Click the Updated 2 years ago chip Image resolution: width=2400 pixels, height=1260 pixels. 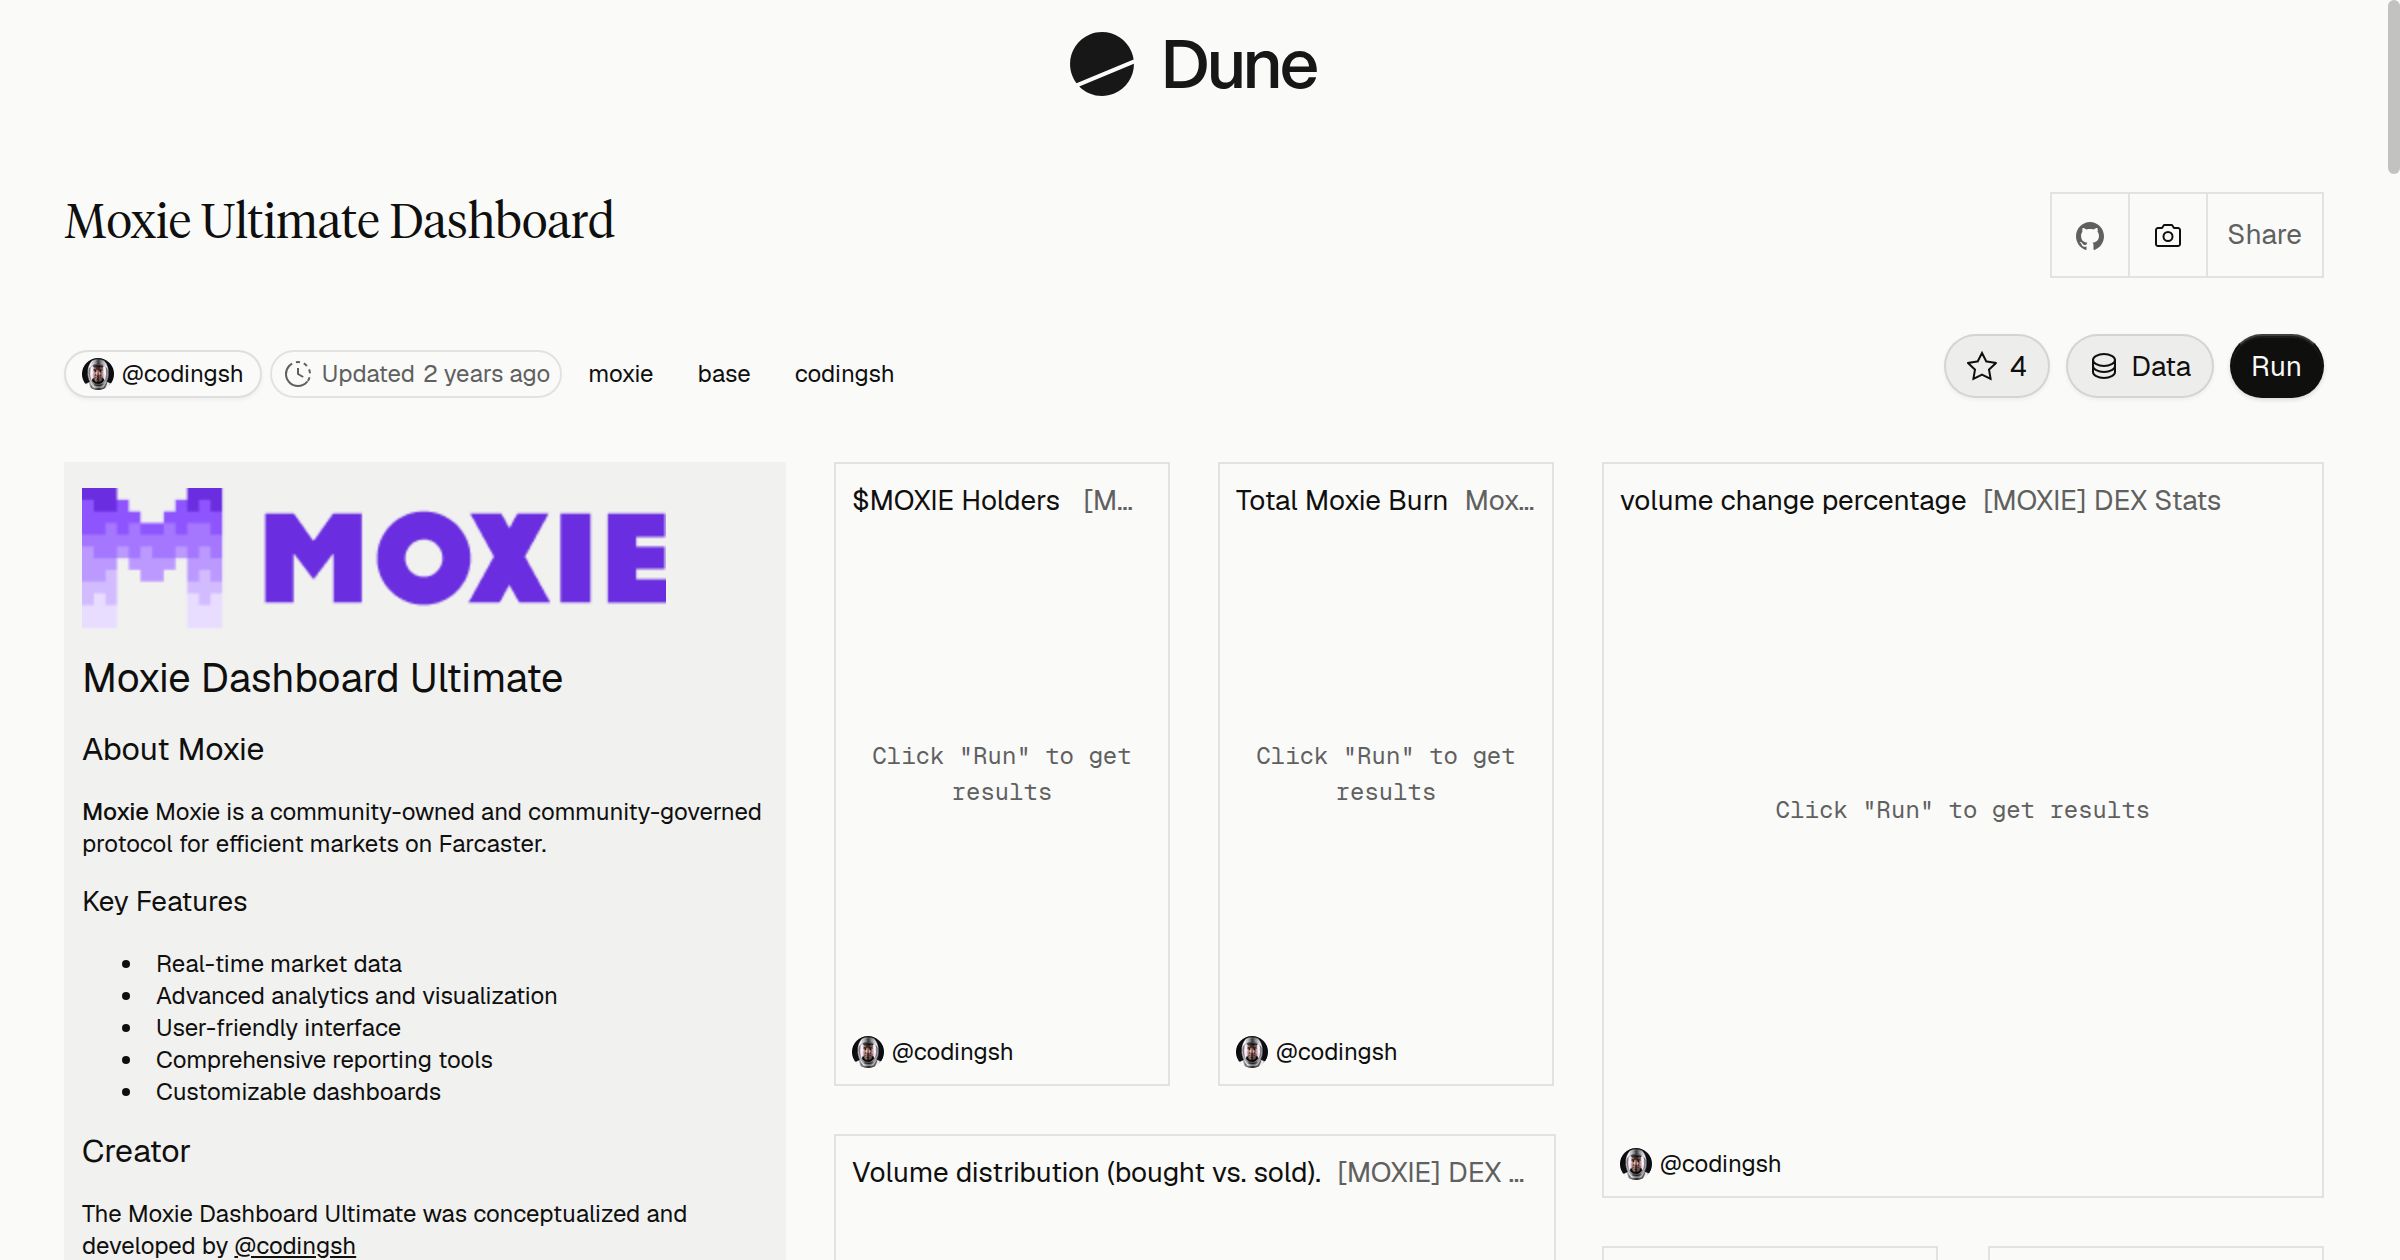(x=416, y=374)
